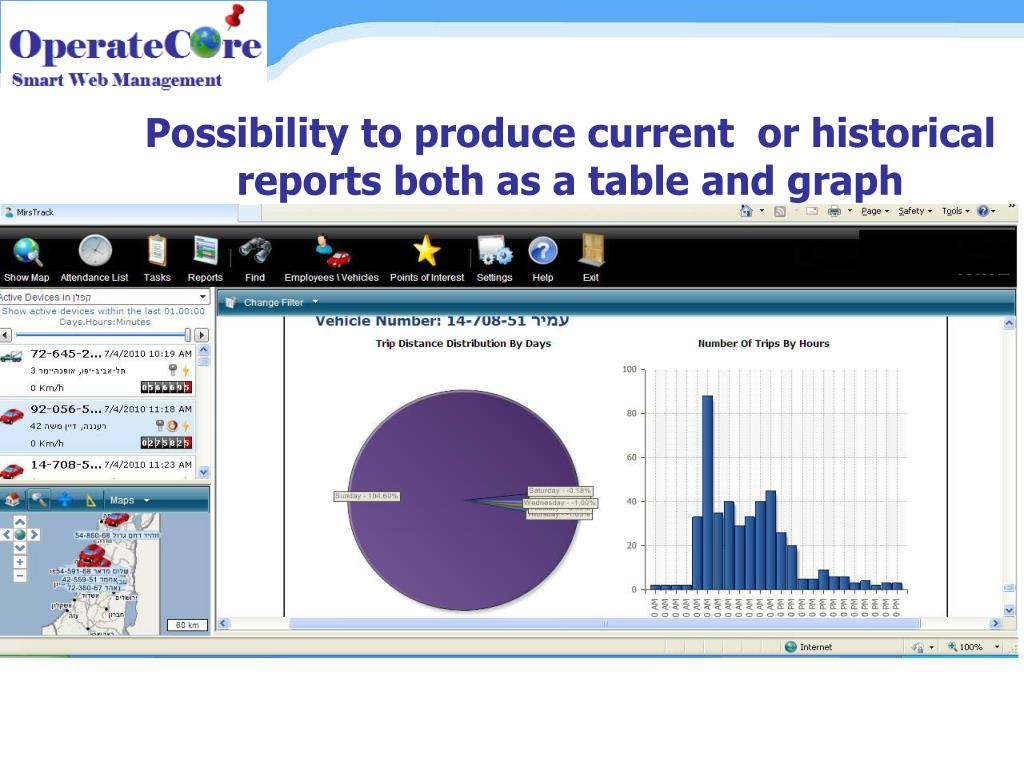Click odometer 0275825 reading

click(166, 443)
